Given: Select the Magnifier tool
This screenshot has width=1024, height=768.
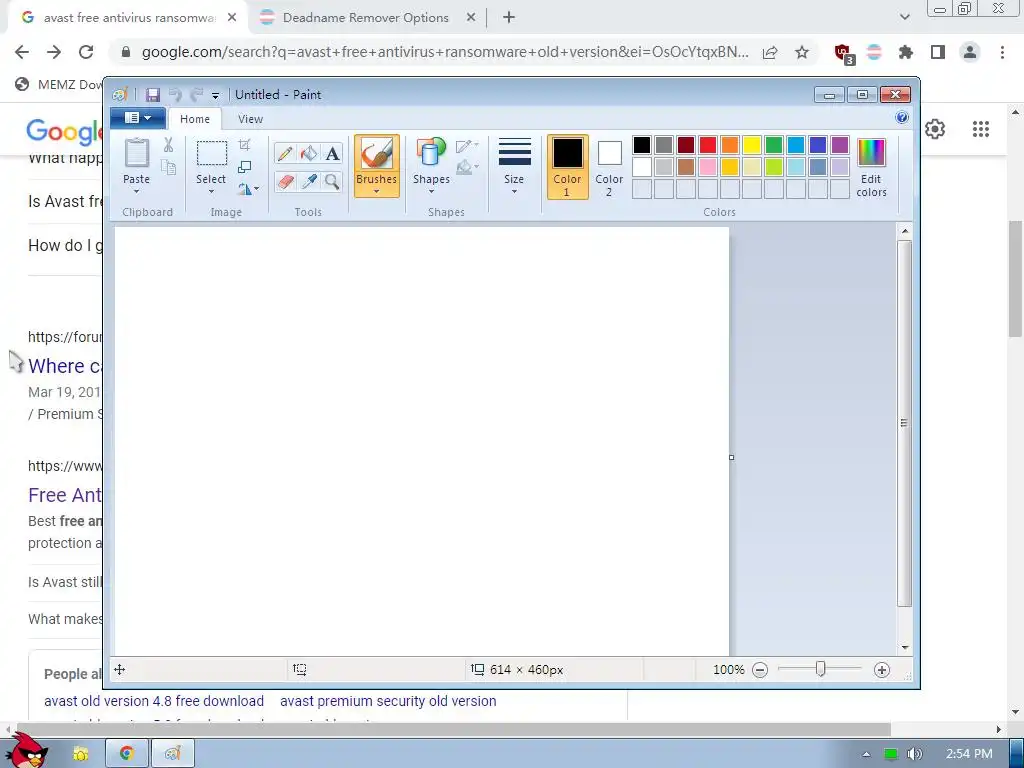Looking at the screenshot, I should [332, 181].
